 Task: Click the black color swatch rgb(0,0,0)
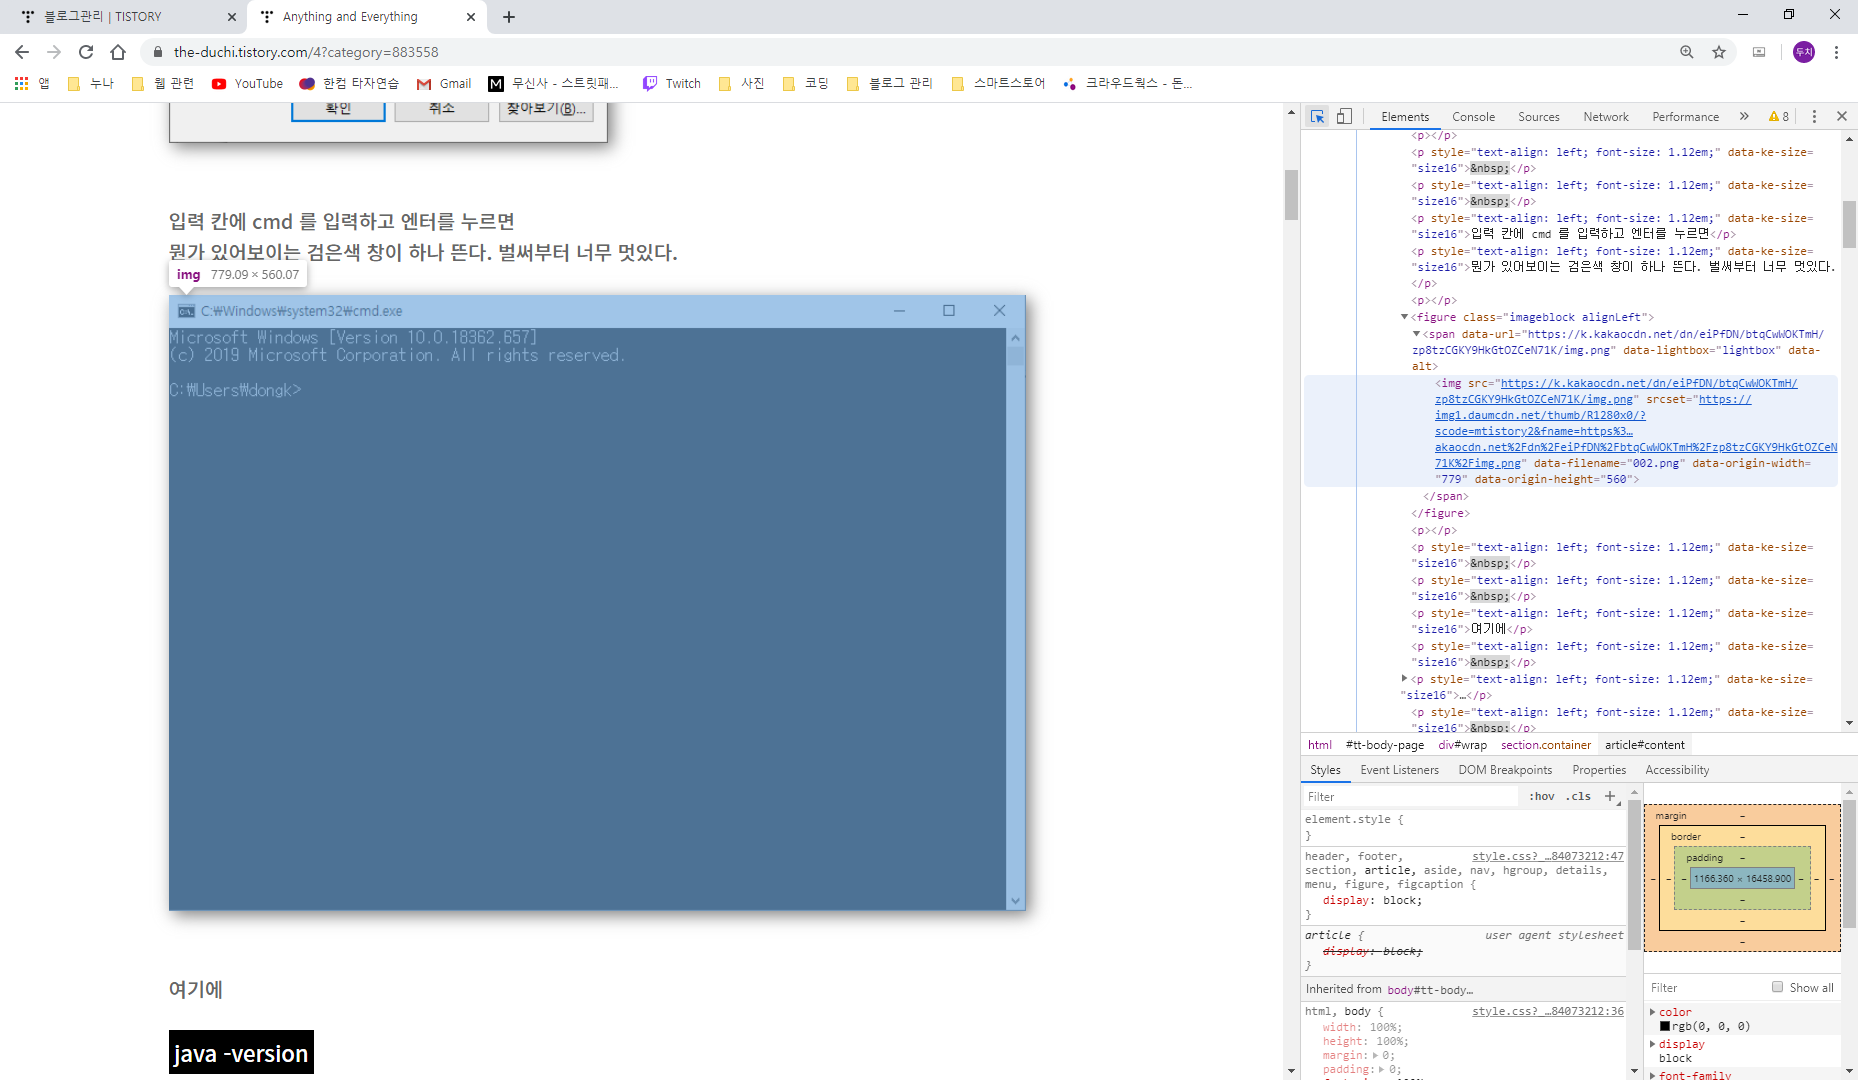click(1665, 1027)
